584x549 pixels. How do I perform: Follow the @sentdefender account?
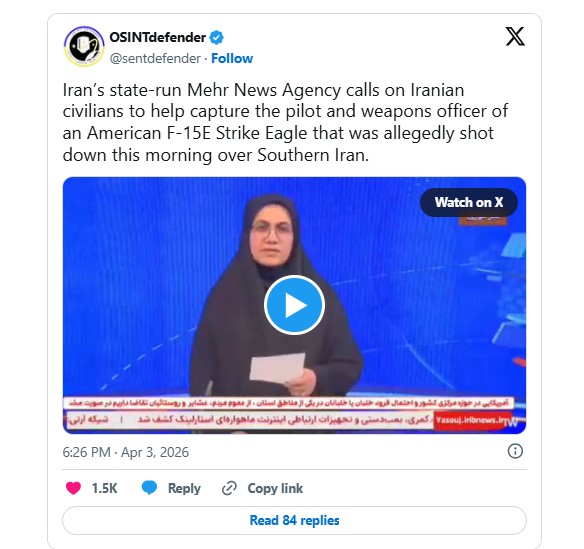(232, 58)
